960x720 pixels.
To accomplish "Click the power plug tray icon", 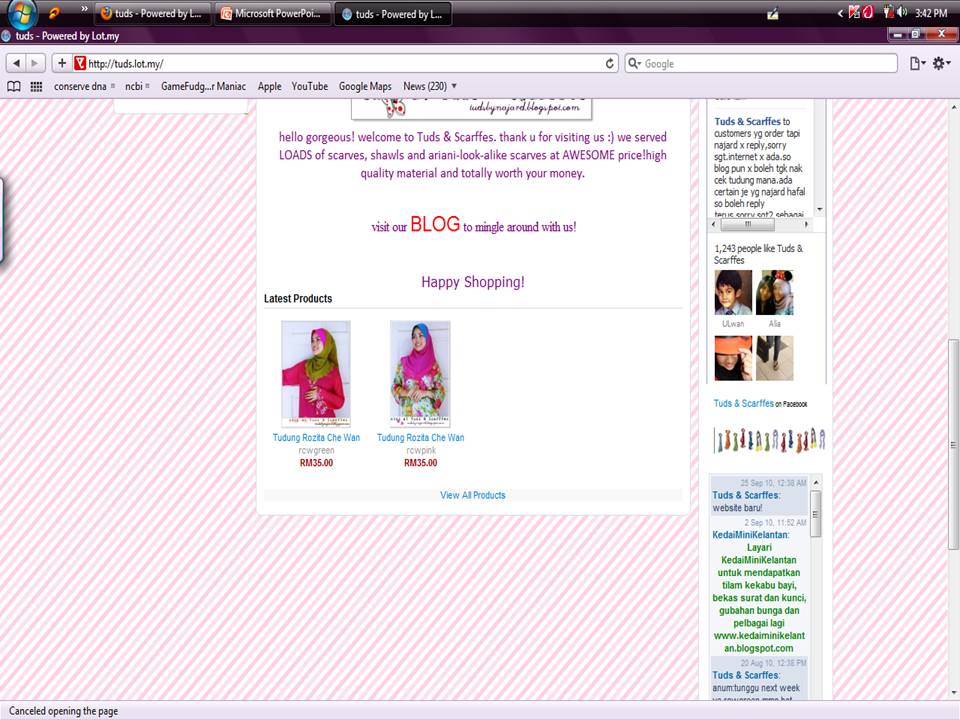I will click(x=888, y=12).
